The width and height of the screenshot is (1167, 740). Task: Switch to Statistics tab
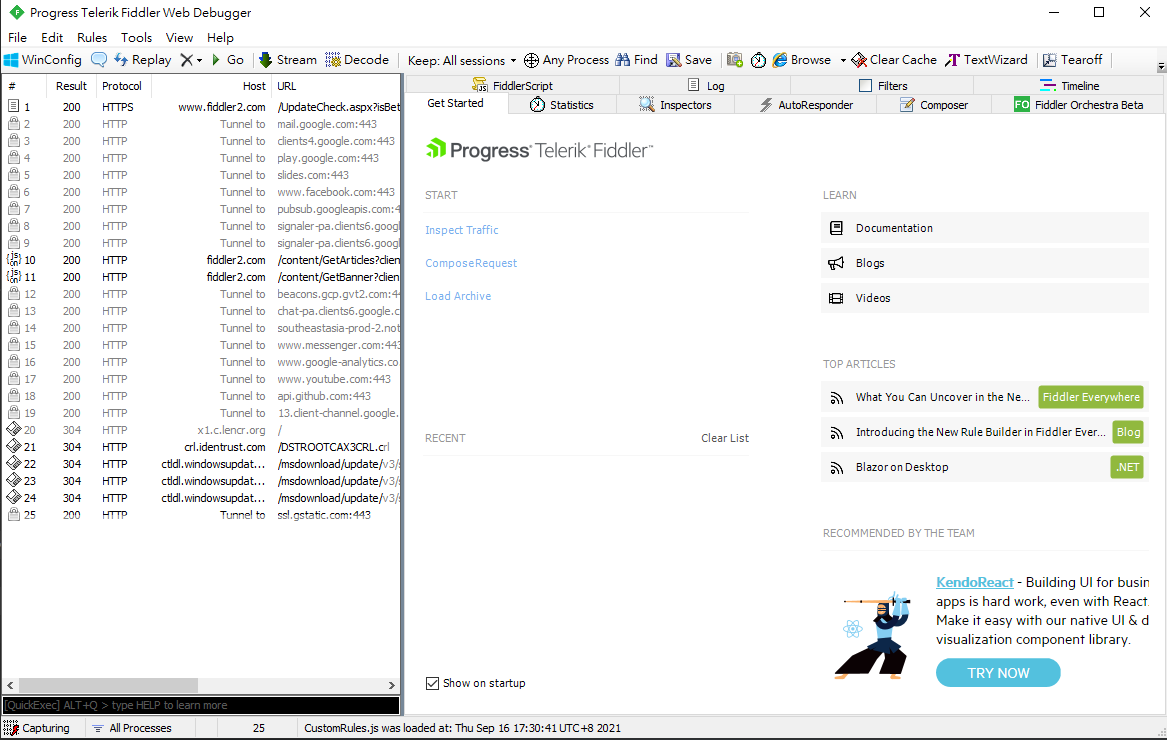coord(562,105)
